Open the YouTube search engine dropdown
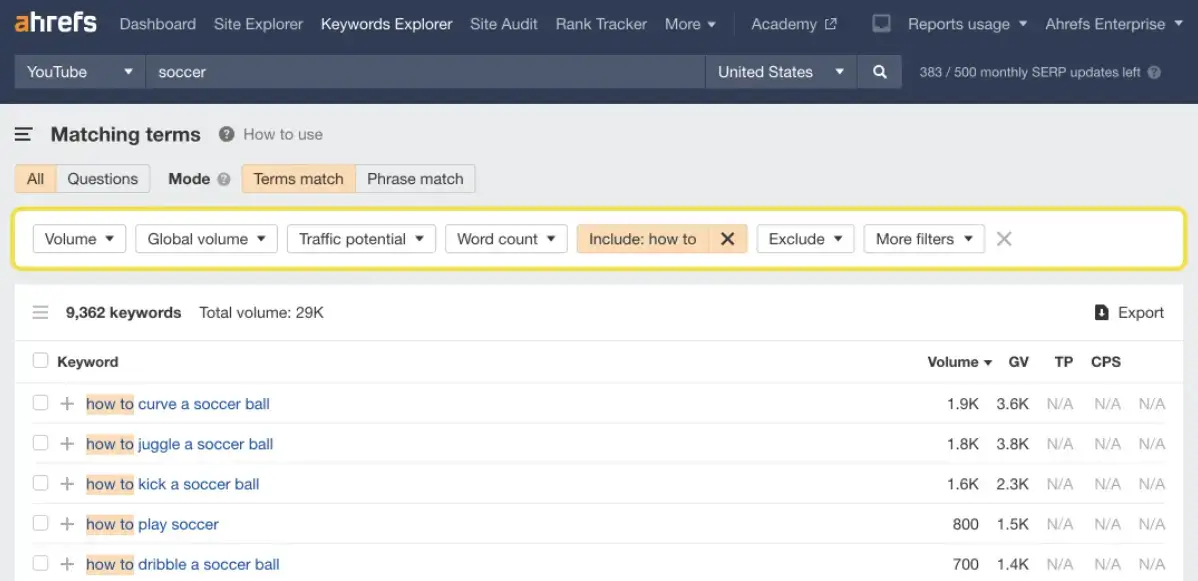The width and height of the screenshot is (1198, 581). click(x=79, y=71)
